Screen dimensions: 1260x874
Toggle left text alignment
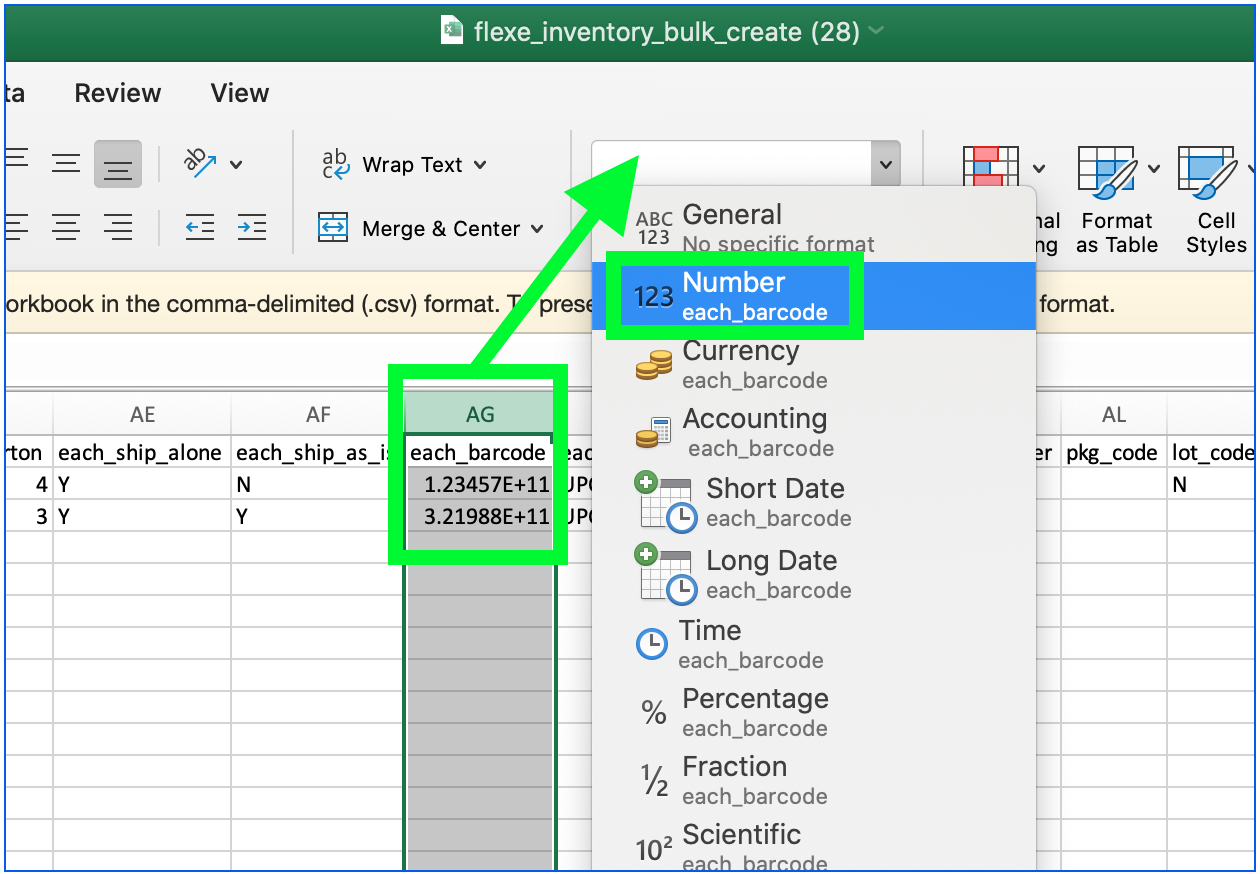(x=18, y=227)
